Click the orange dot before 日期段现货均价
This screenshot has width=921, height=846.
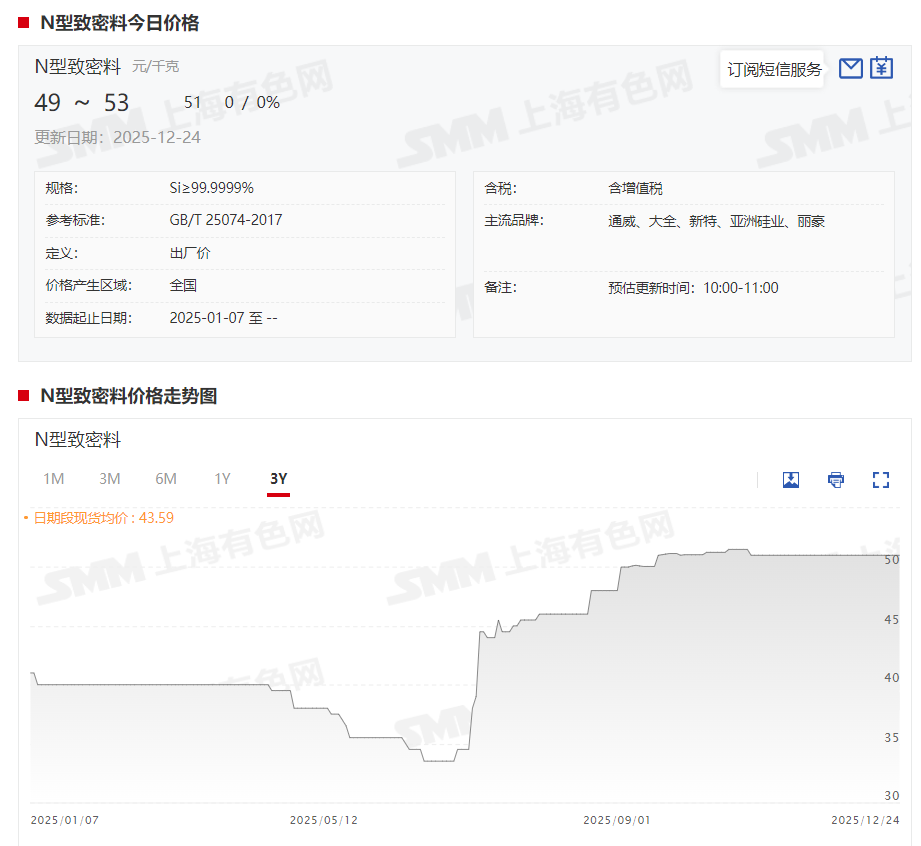(x=26, y=518)
